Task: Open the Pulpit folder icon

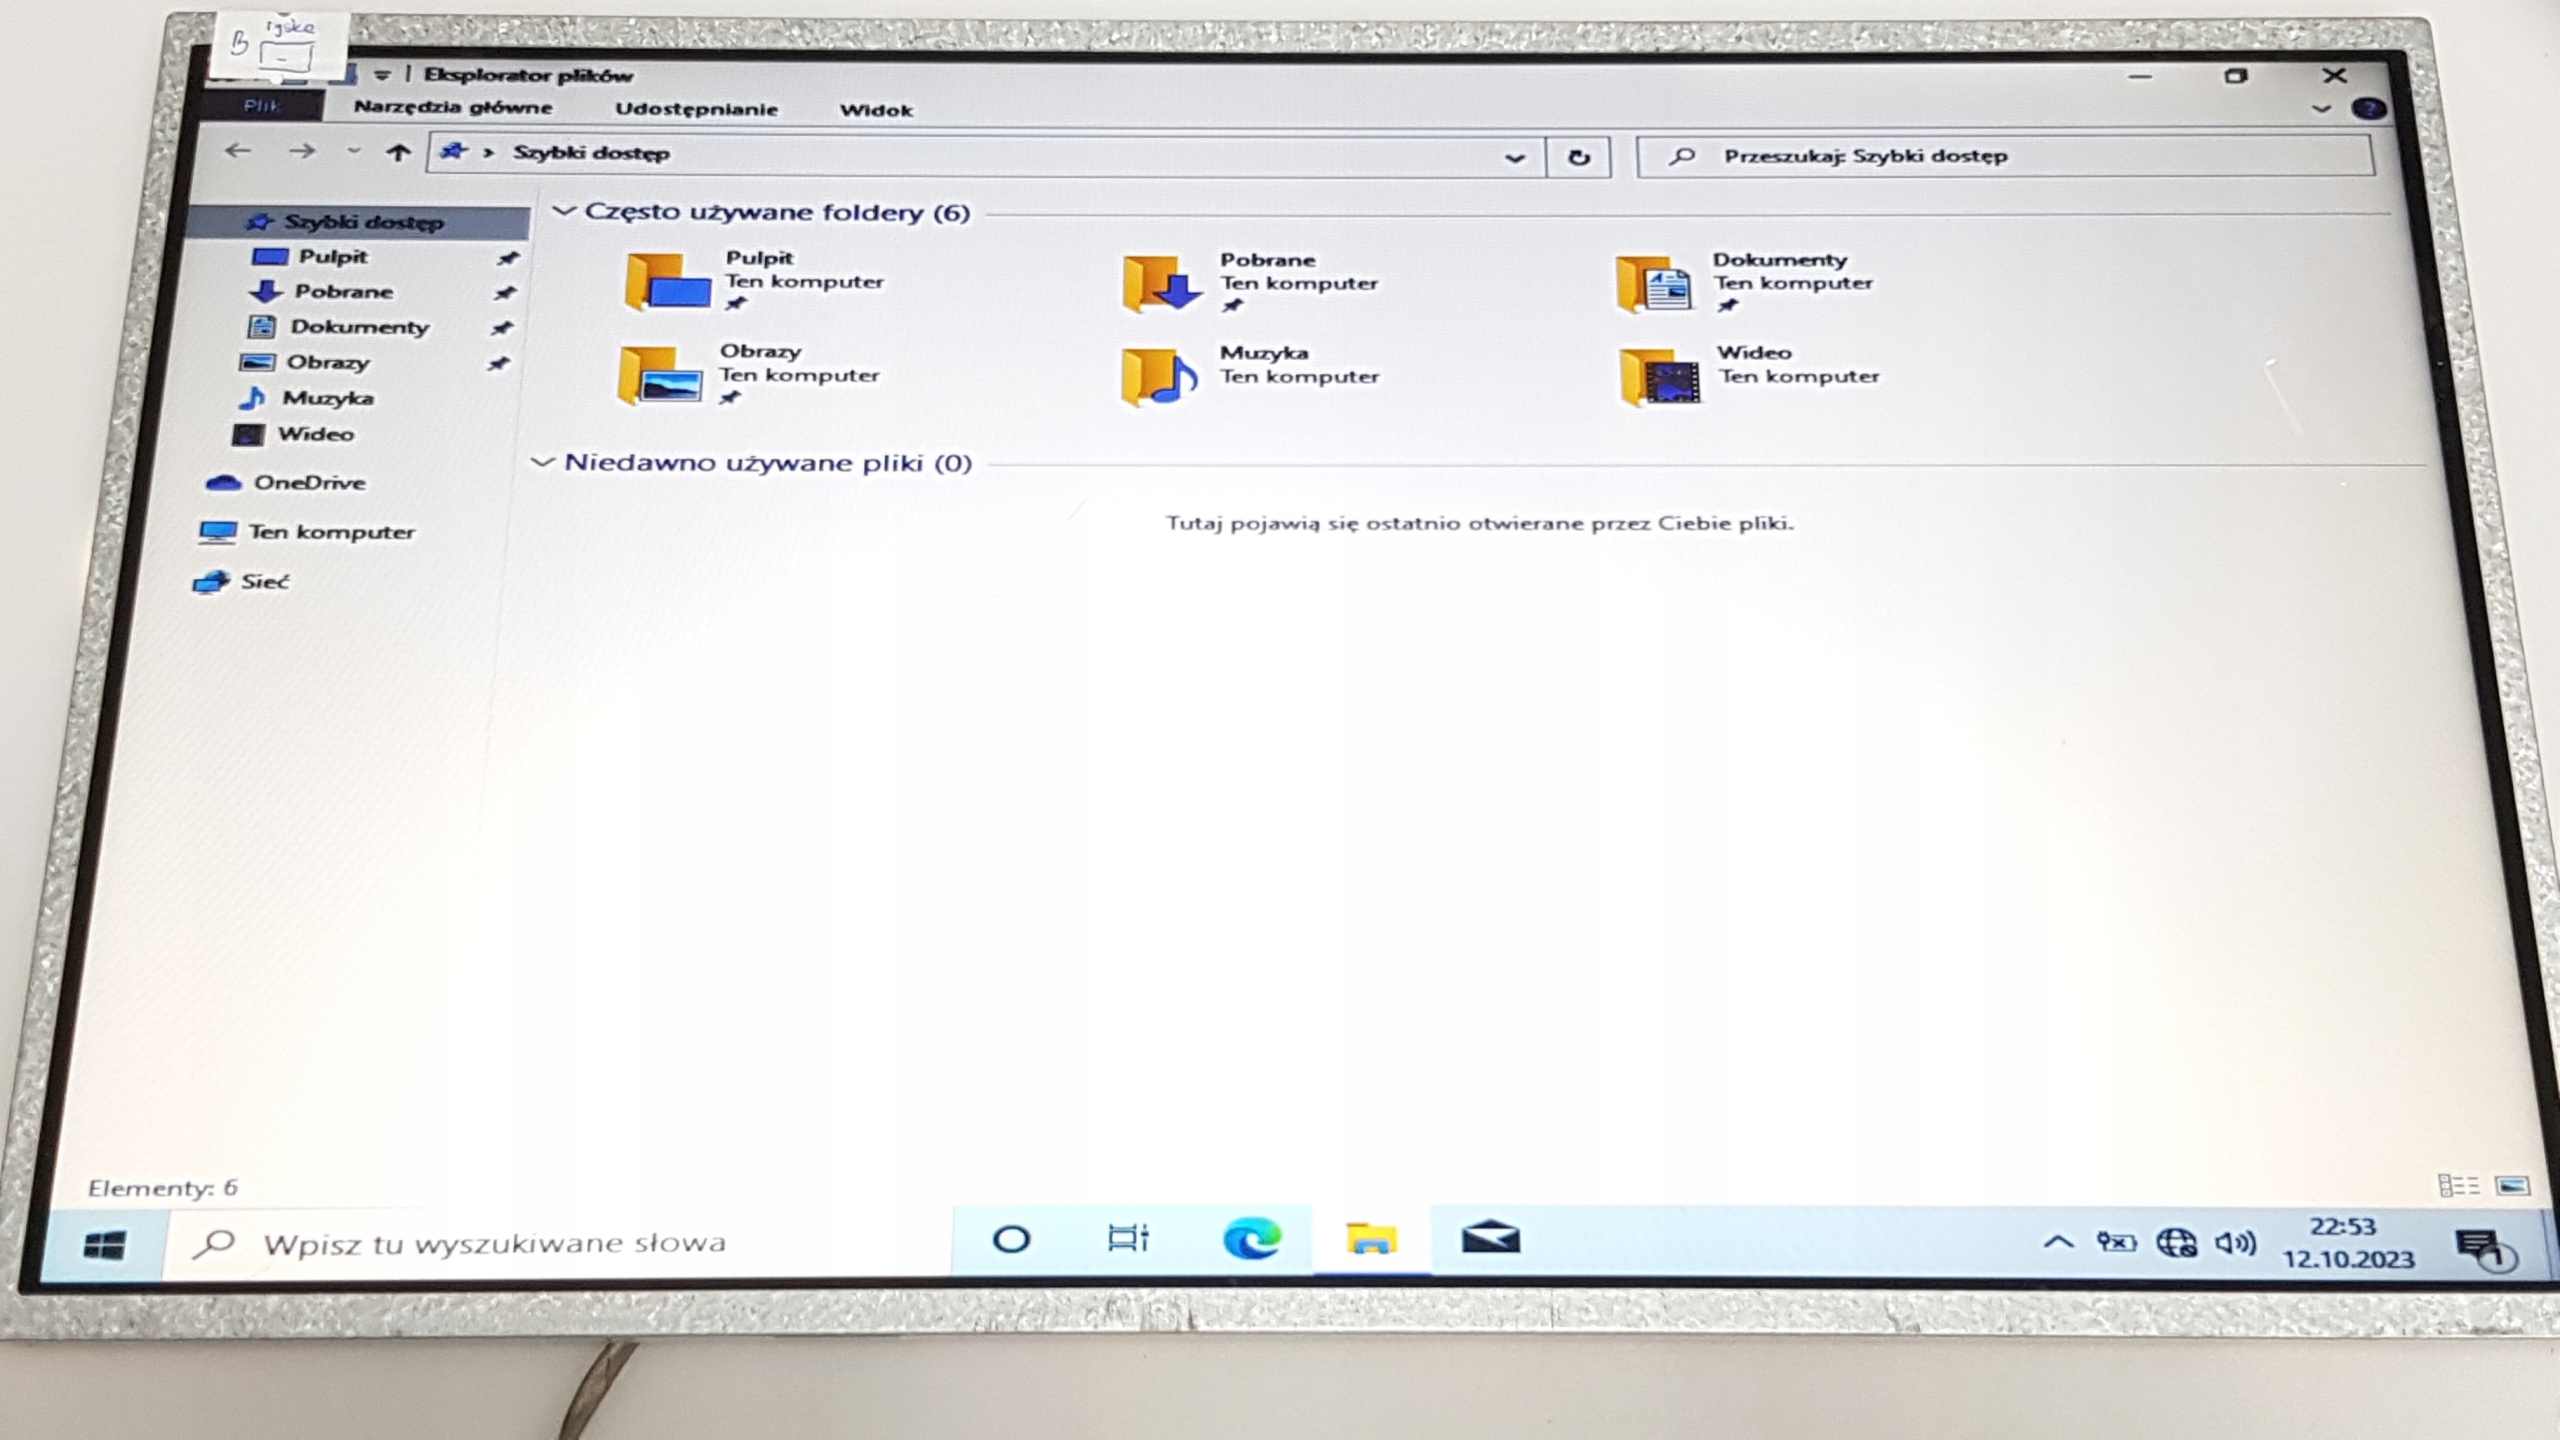Action: pyautogui.click(x=667, y=282)
